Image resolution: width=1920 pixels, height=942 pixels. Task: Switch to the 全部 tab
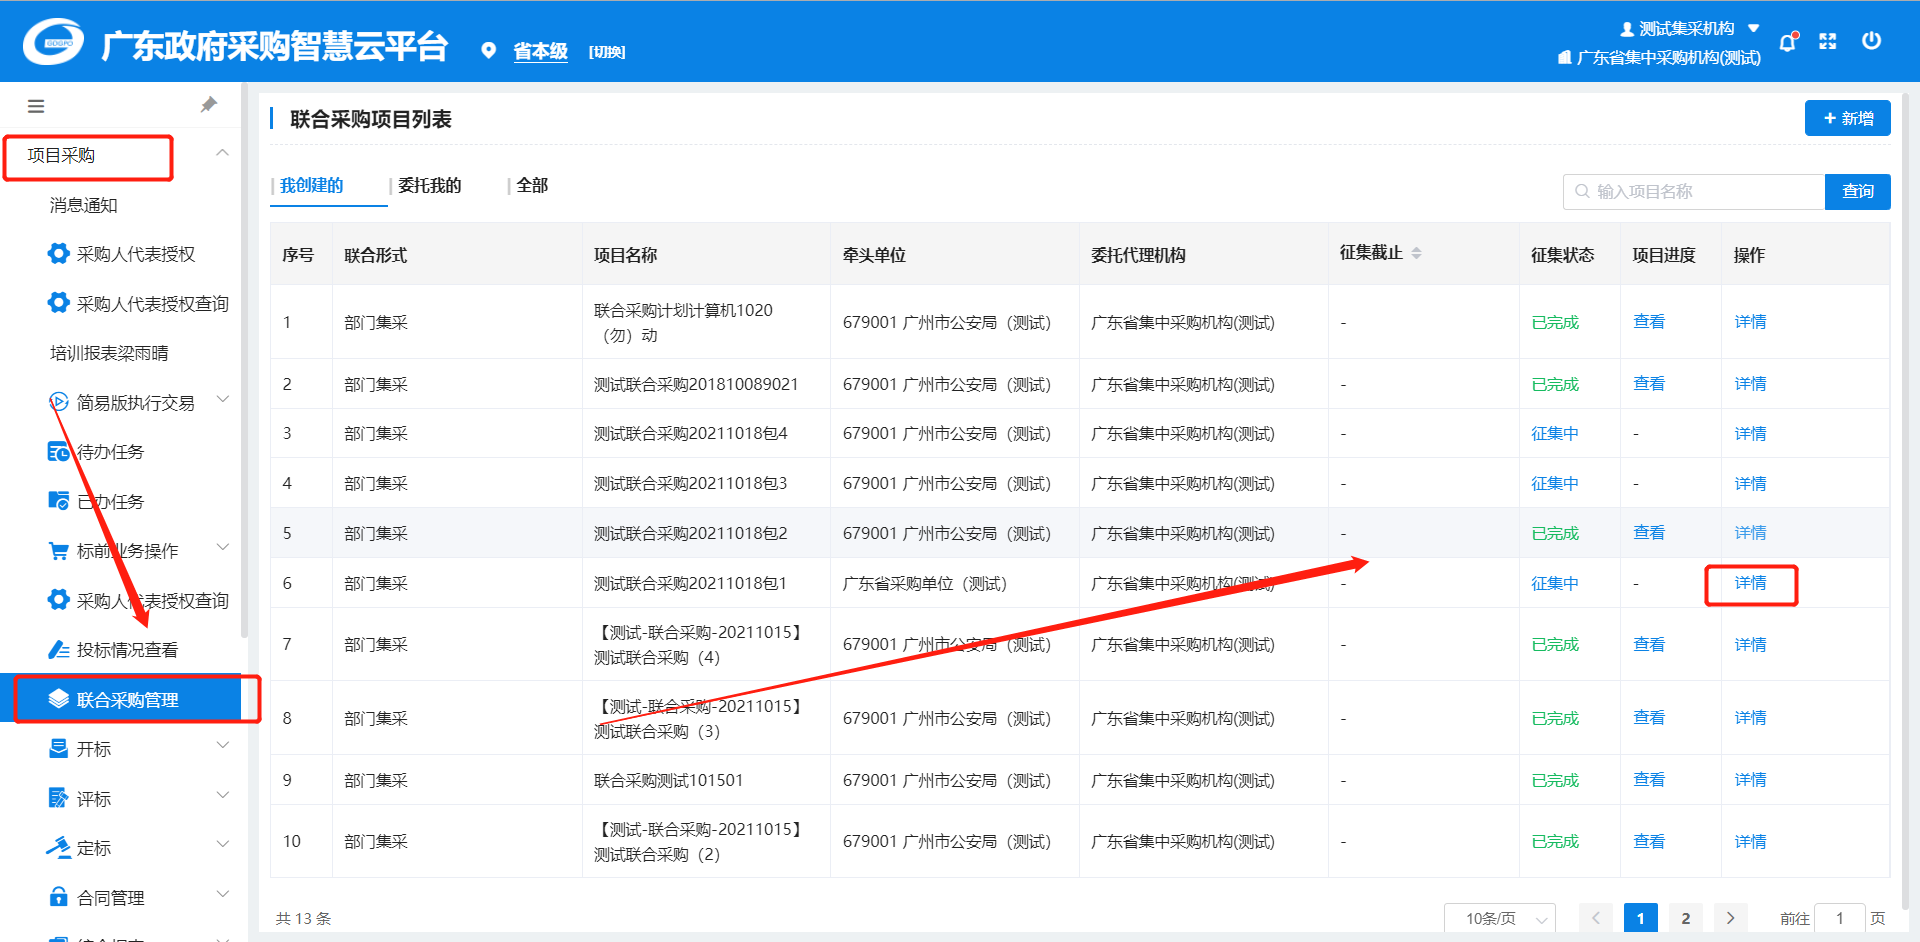532,185
